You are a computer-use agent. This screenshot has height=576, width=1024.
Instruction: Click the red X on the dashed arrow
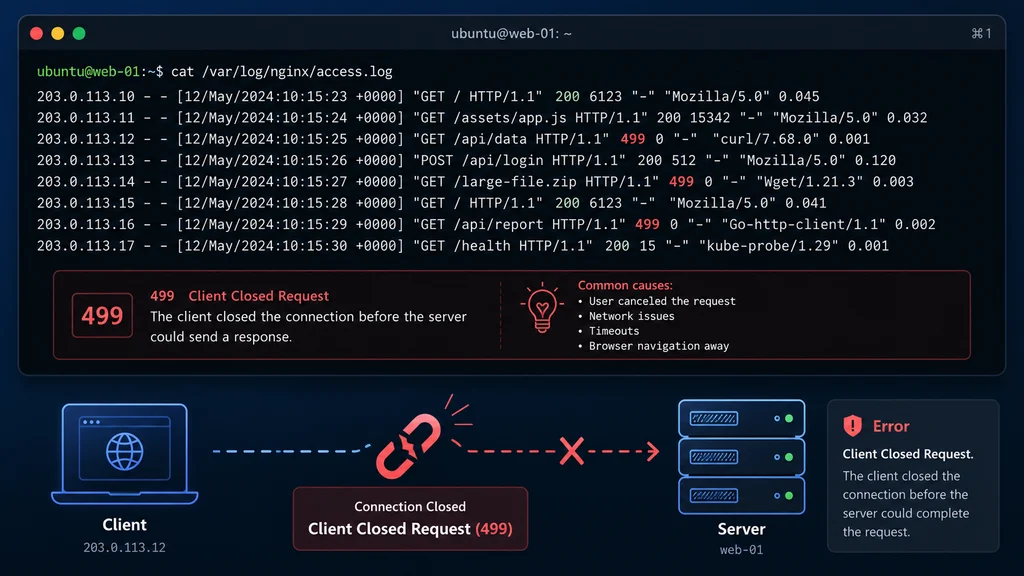click(571, 451)
